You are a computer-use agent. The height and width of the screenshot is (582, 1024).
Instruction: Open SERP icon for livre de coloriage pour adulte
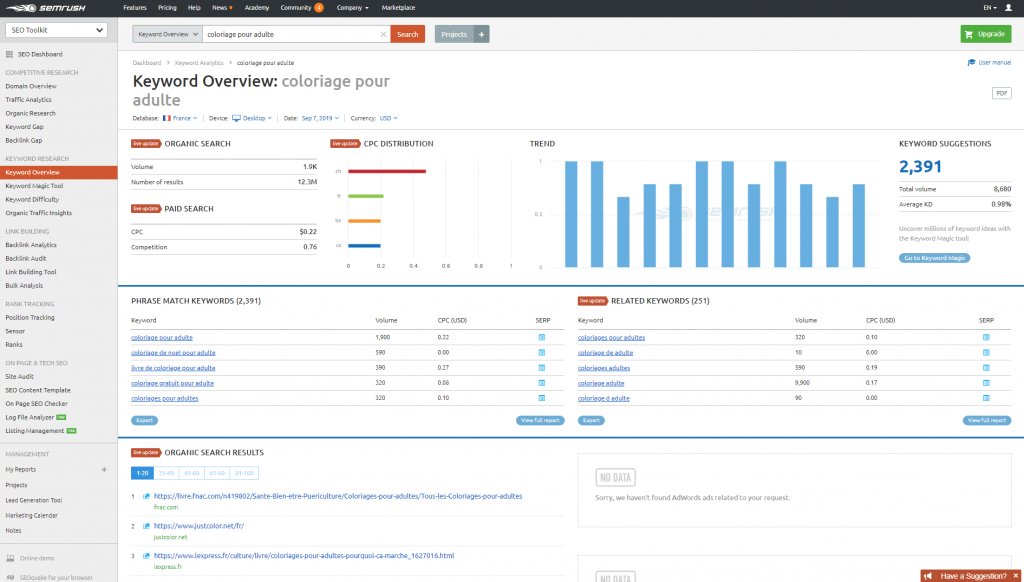541,368
